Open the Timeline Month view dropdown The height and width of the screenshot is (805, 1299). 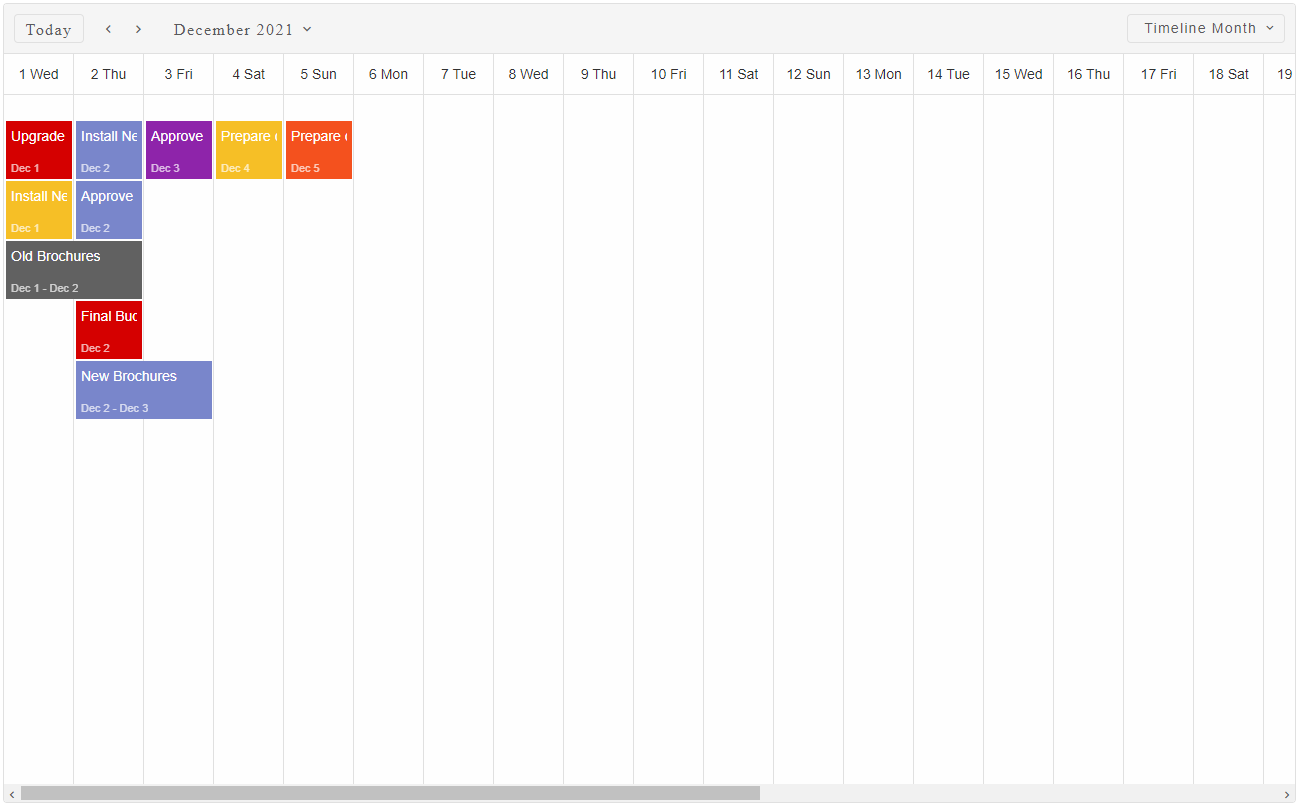pos(1205,28)
